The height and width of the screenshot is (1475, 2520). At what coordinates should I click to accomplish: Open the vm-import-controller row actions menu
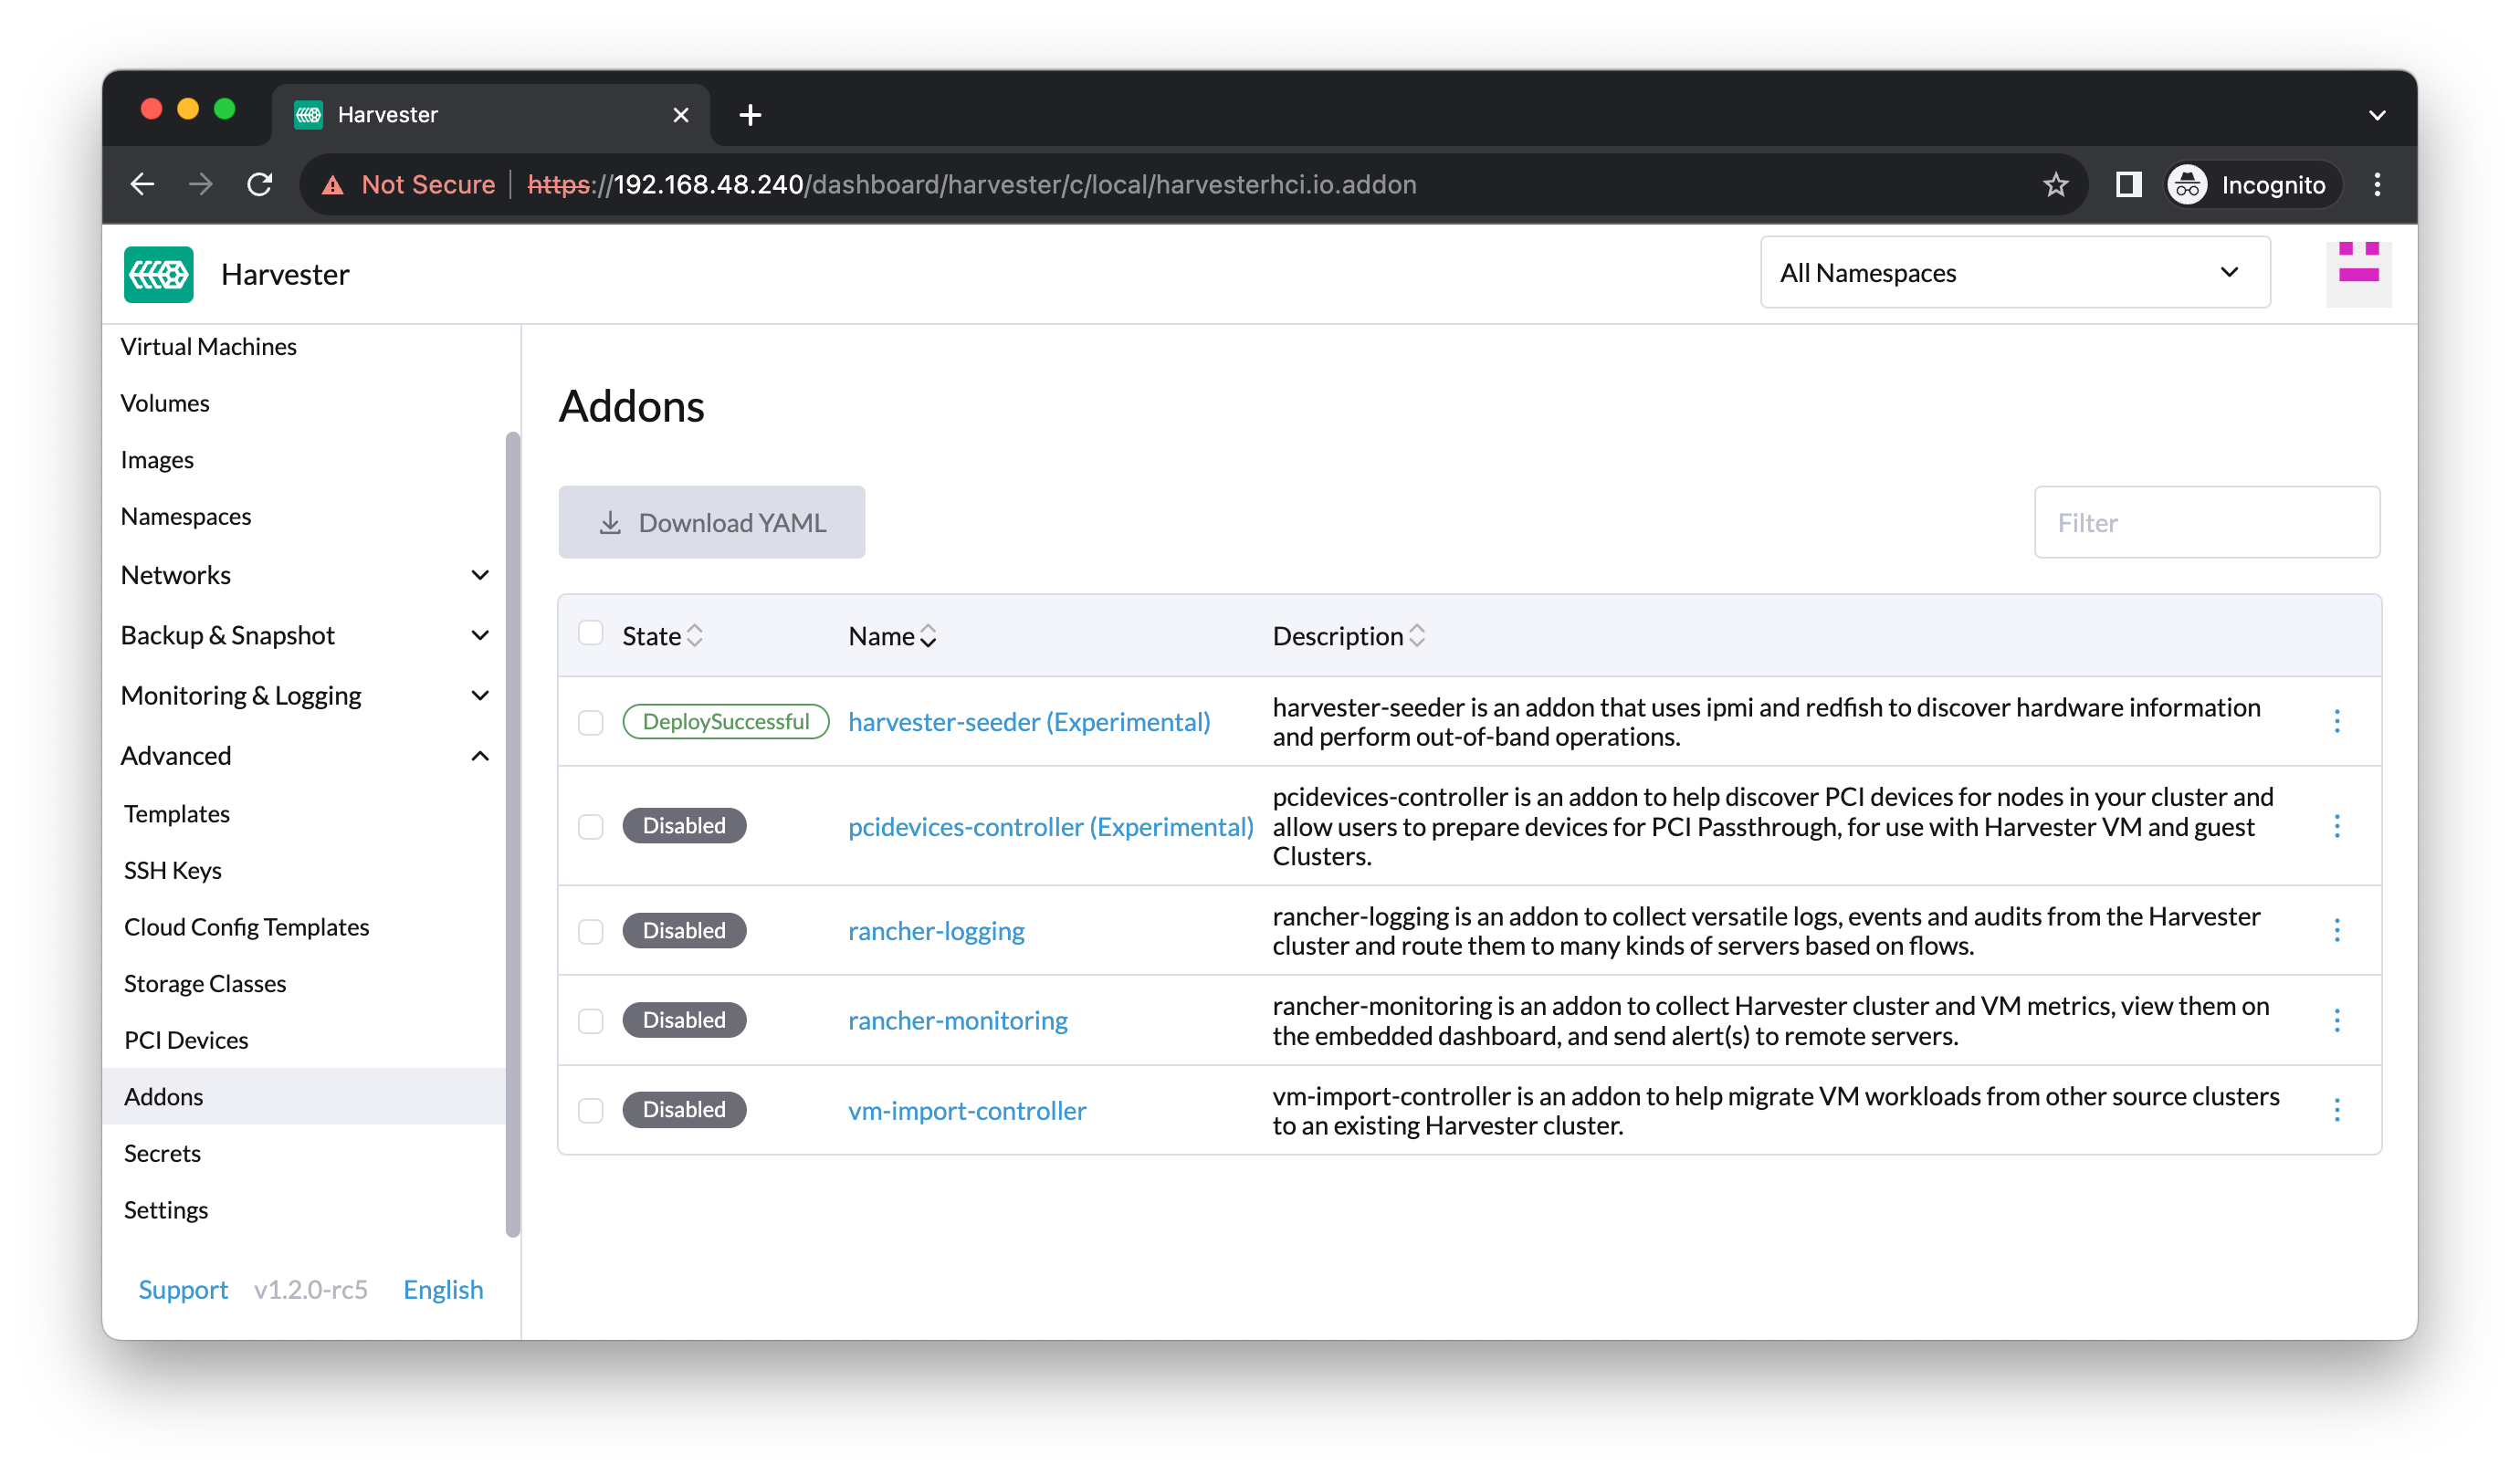click(x=2336, y=1109)
